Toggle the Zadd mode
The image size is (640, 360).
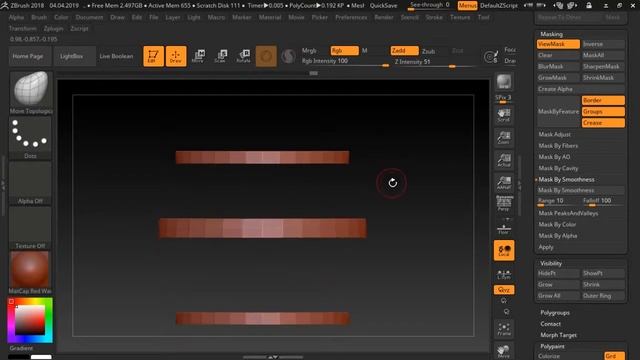pos(404,51)
